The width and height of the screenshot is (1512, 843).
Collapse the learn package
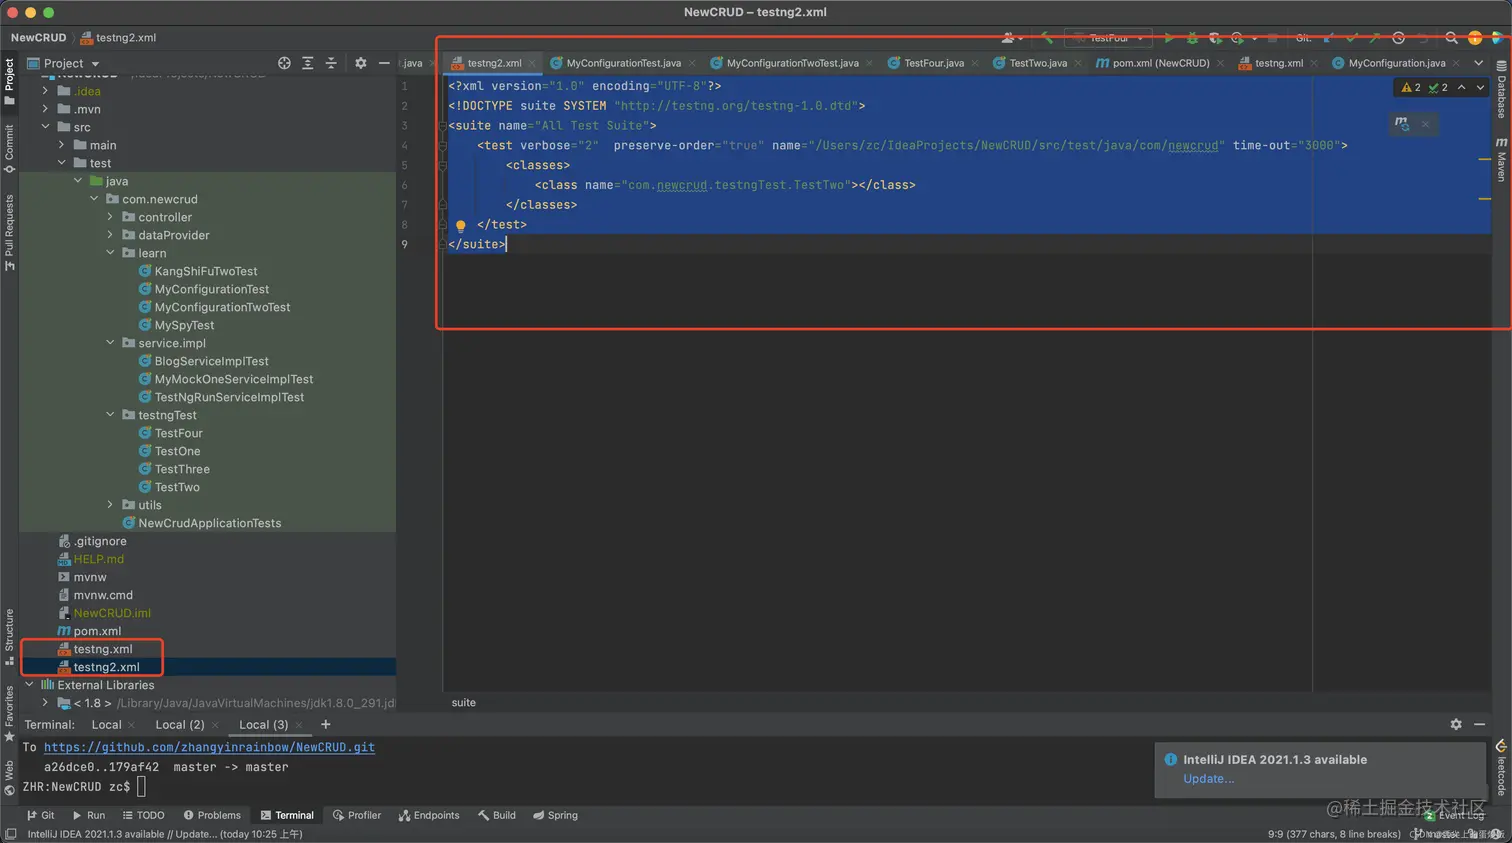[110, 253]
